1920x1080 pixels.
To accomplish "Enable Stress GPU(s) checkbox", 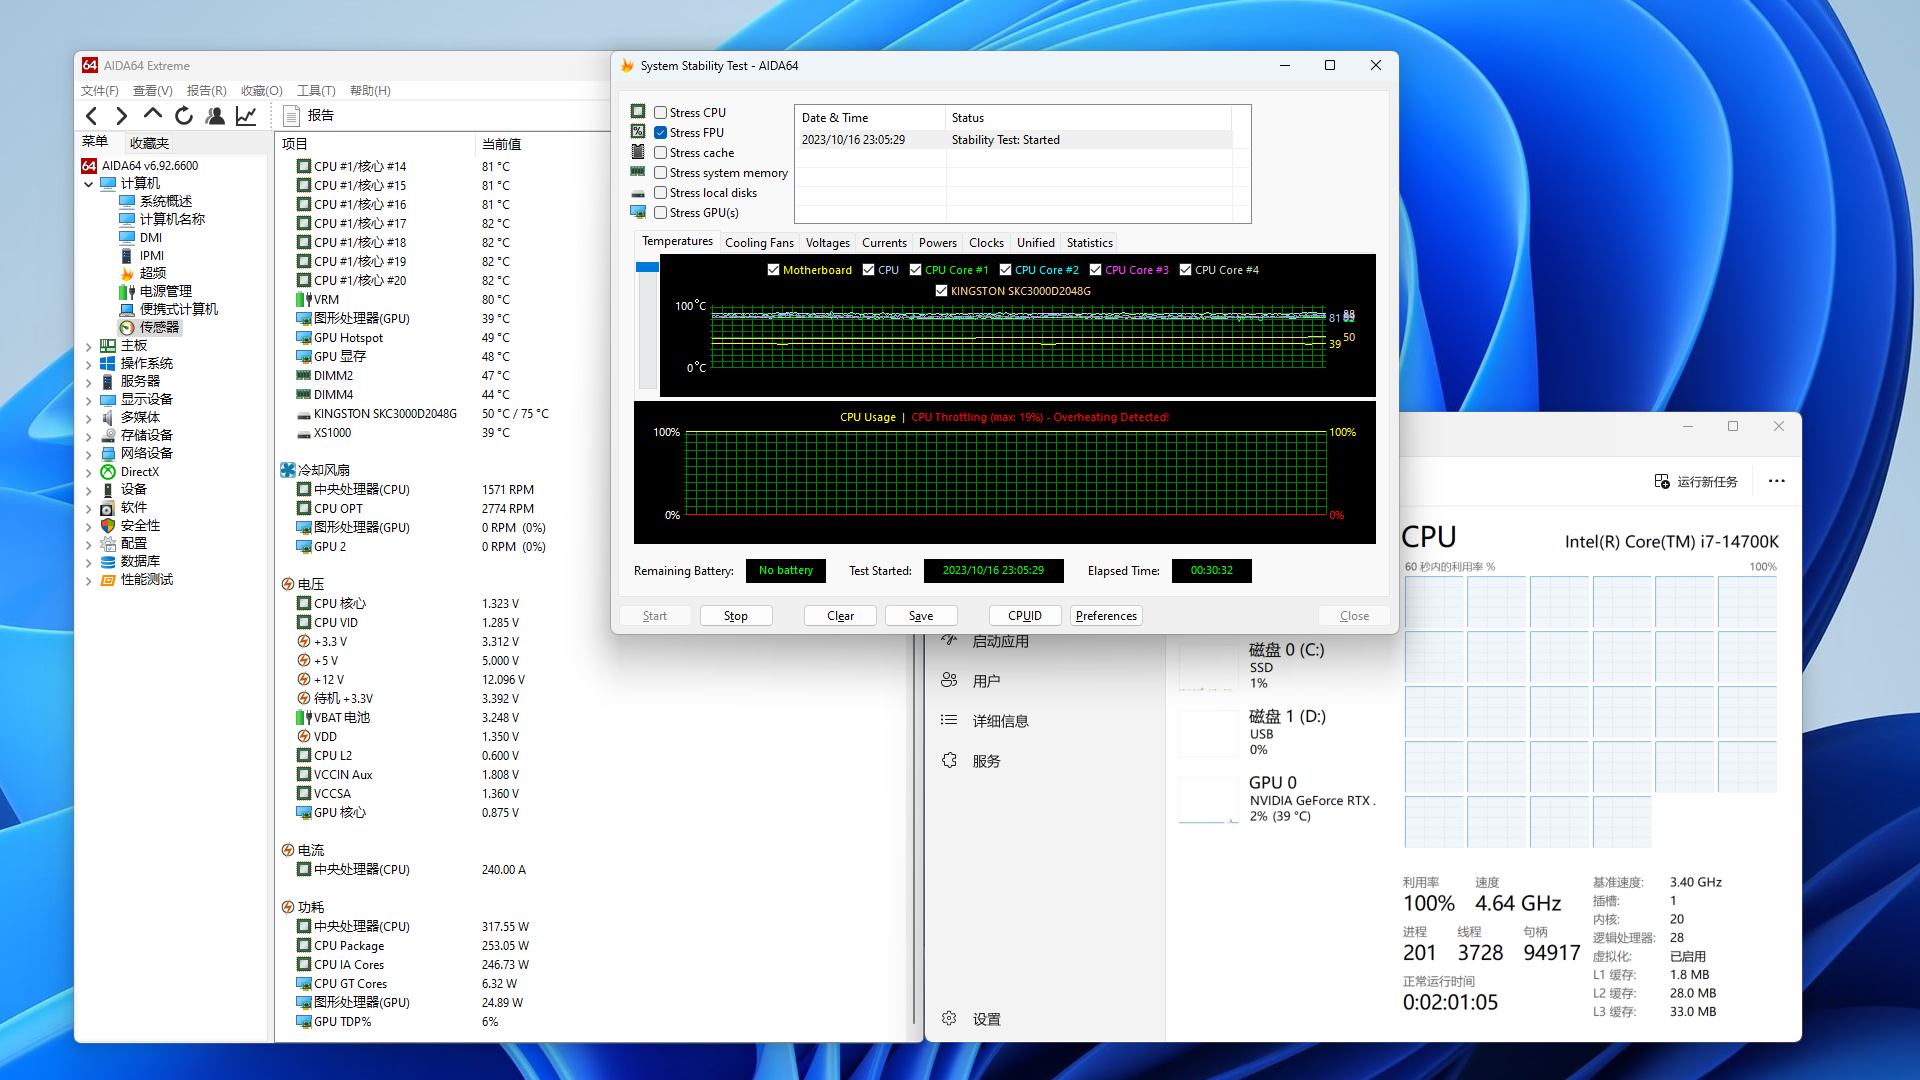I will [661, 213].
